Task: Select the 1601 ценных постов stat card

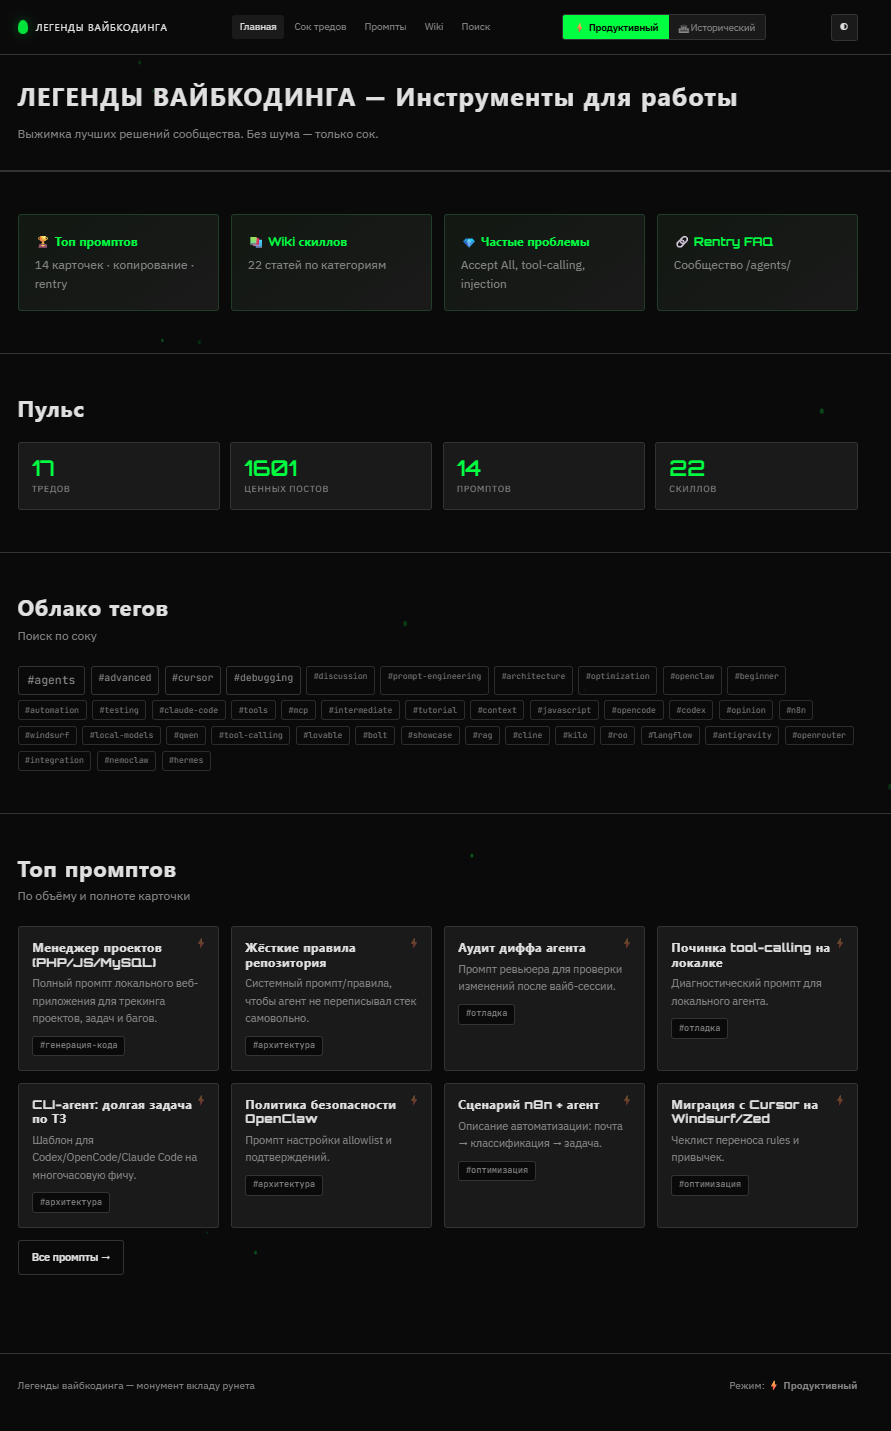Action: point(331,476)
